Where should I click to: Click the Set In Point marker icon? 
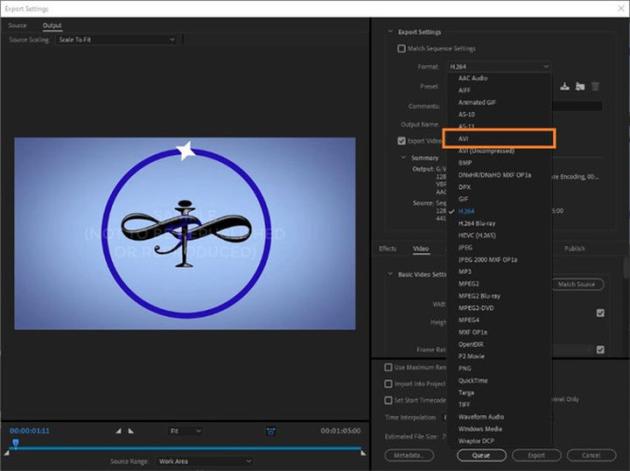click(118, 431)
